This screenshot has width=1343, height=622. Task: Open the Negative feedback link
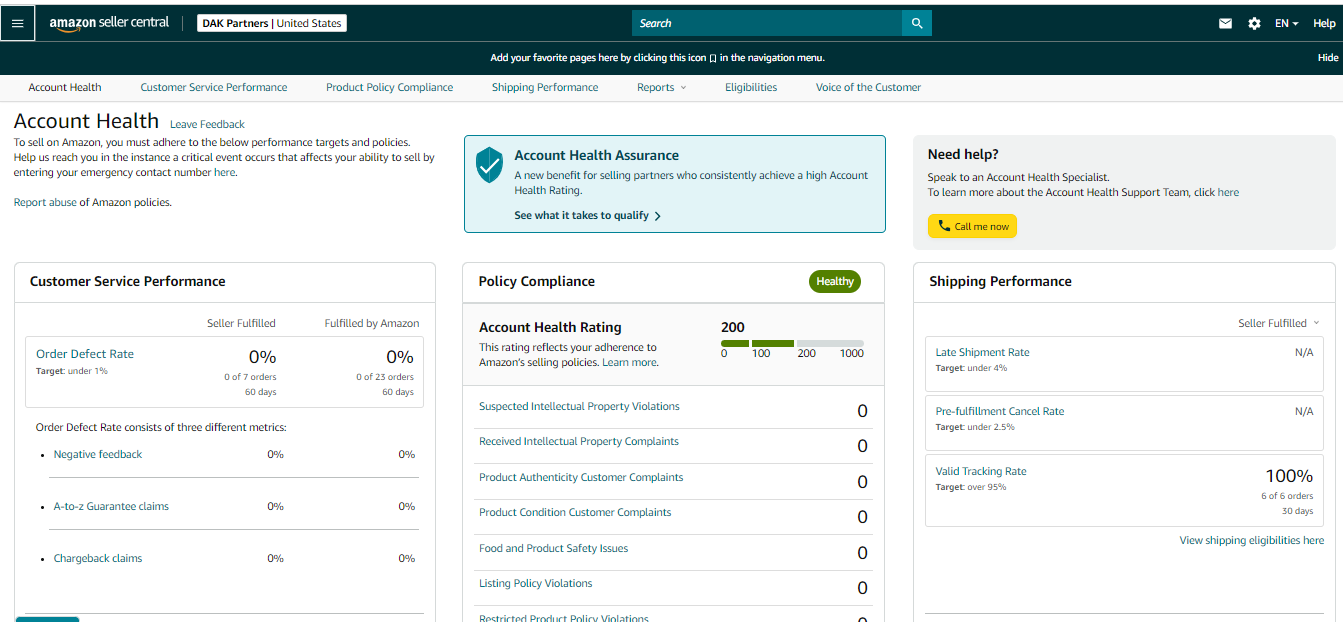click(98, 454)
